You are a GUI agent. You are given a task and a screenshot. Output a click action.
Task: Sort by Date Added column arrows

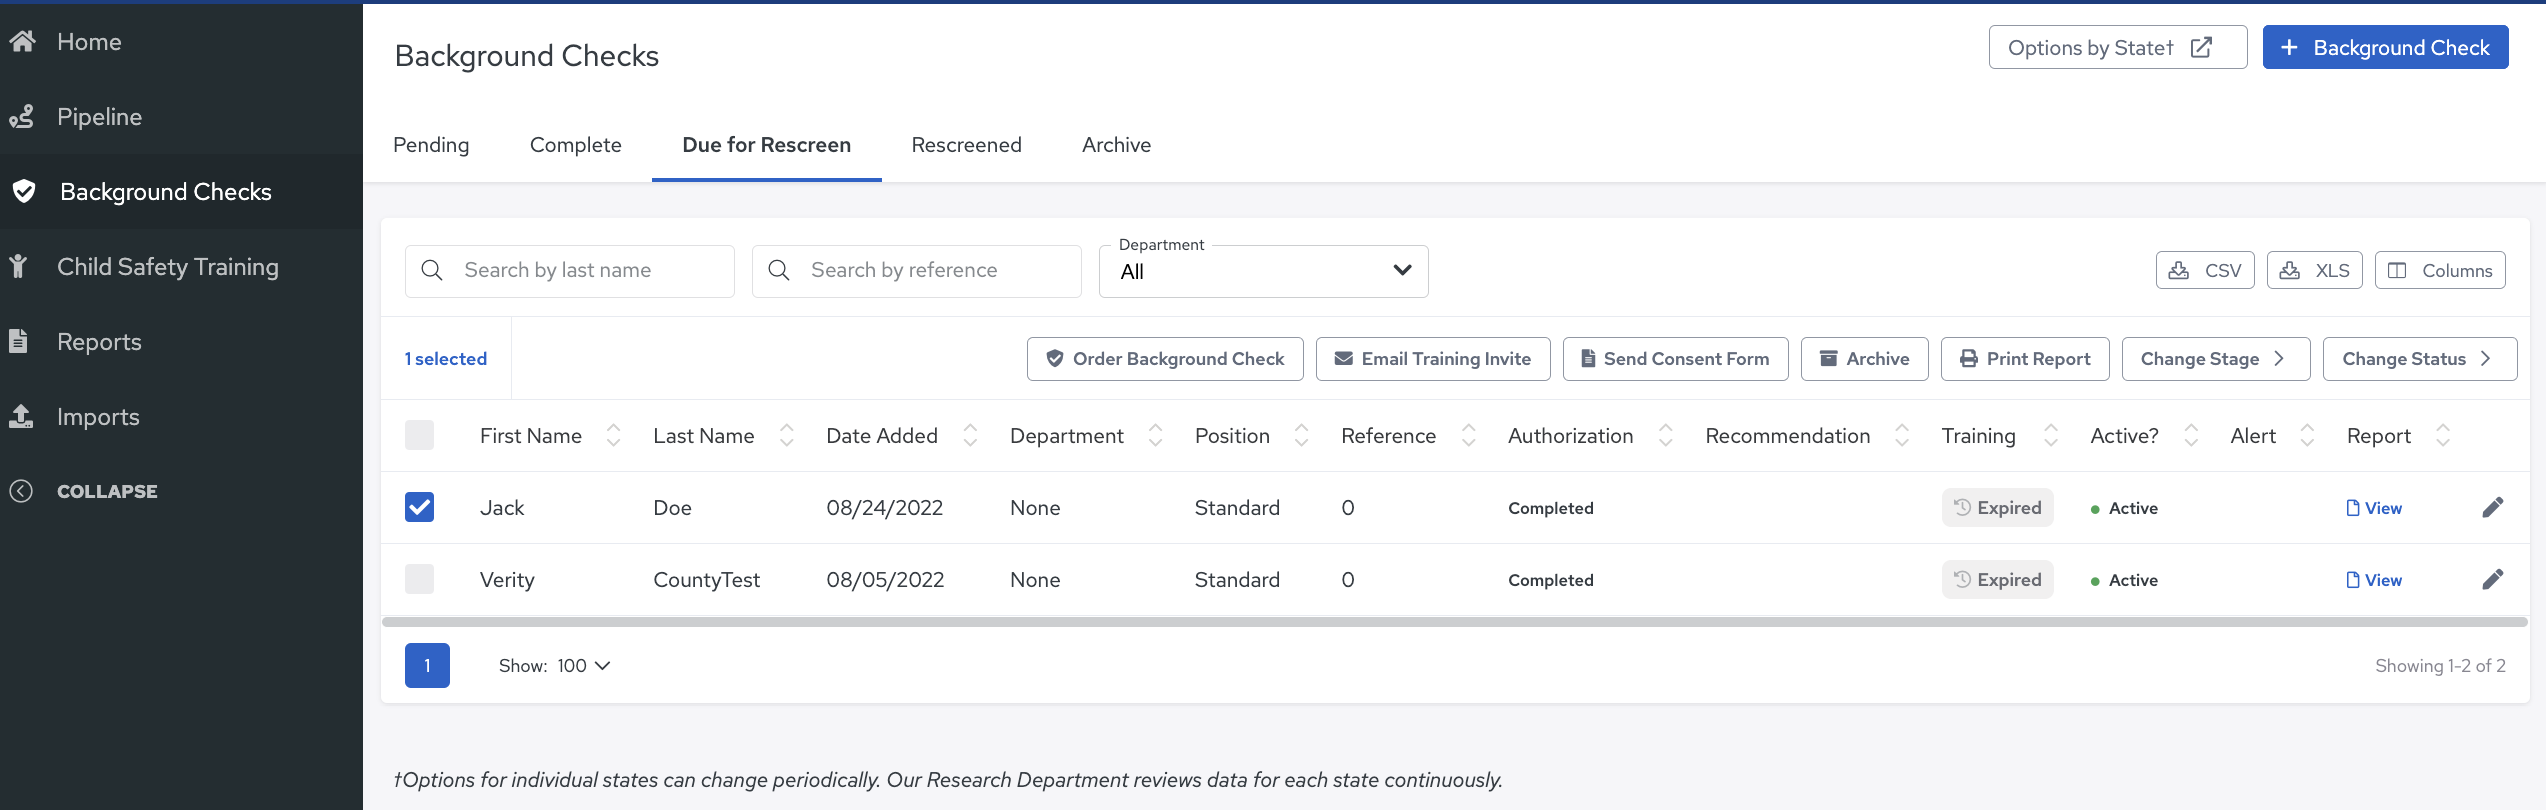[970, 435]
